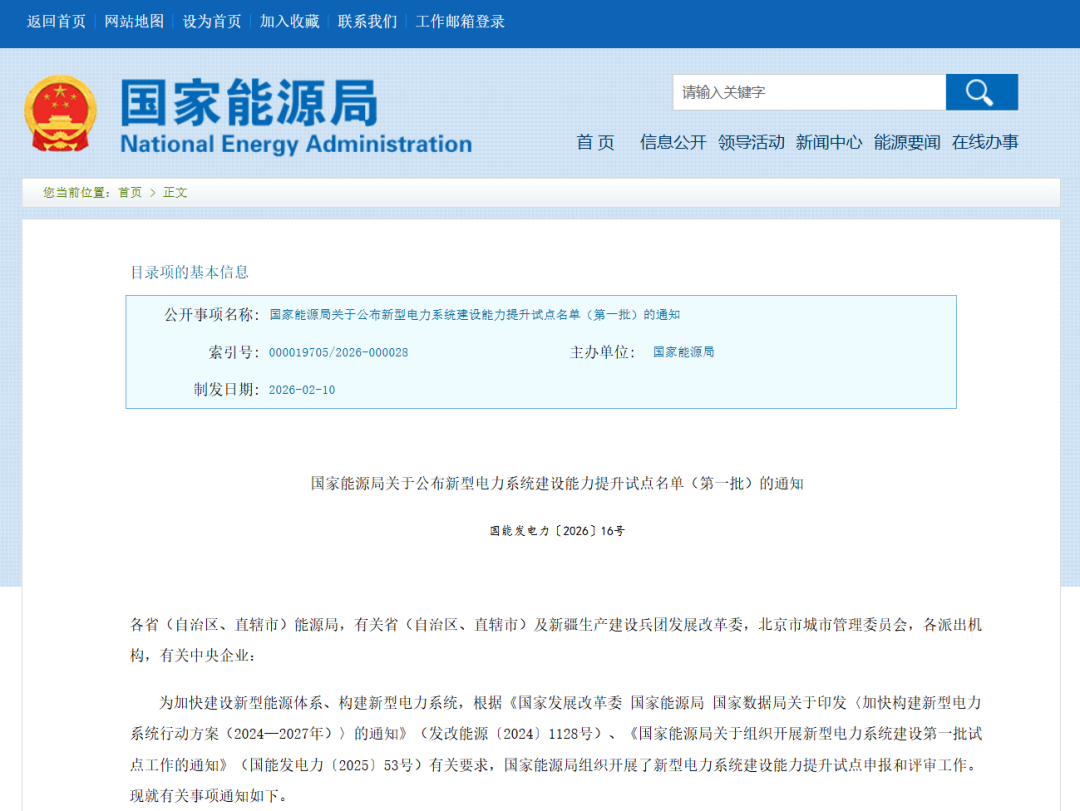The width and height of the screenshot is (1080, 811).
Task: Click 加入收藏 to bookmark the site
Action: (290, 21)
